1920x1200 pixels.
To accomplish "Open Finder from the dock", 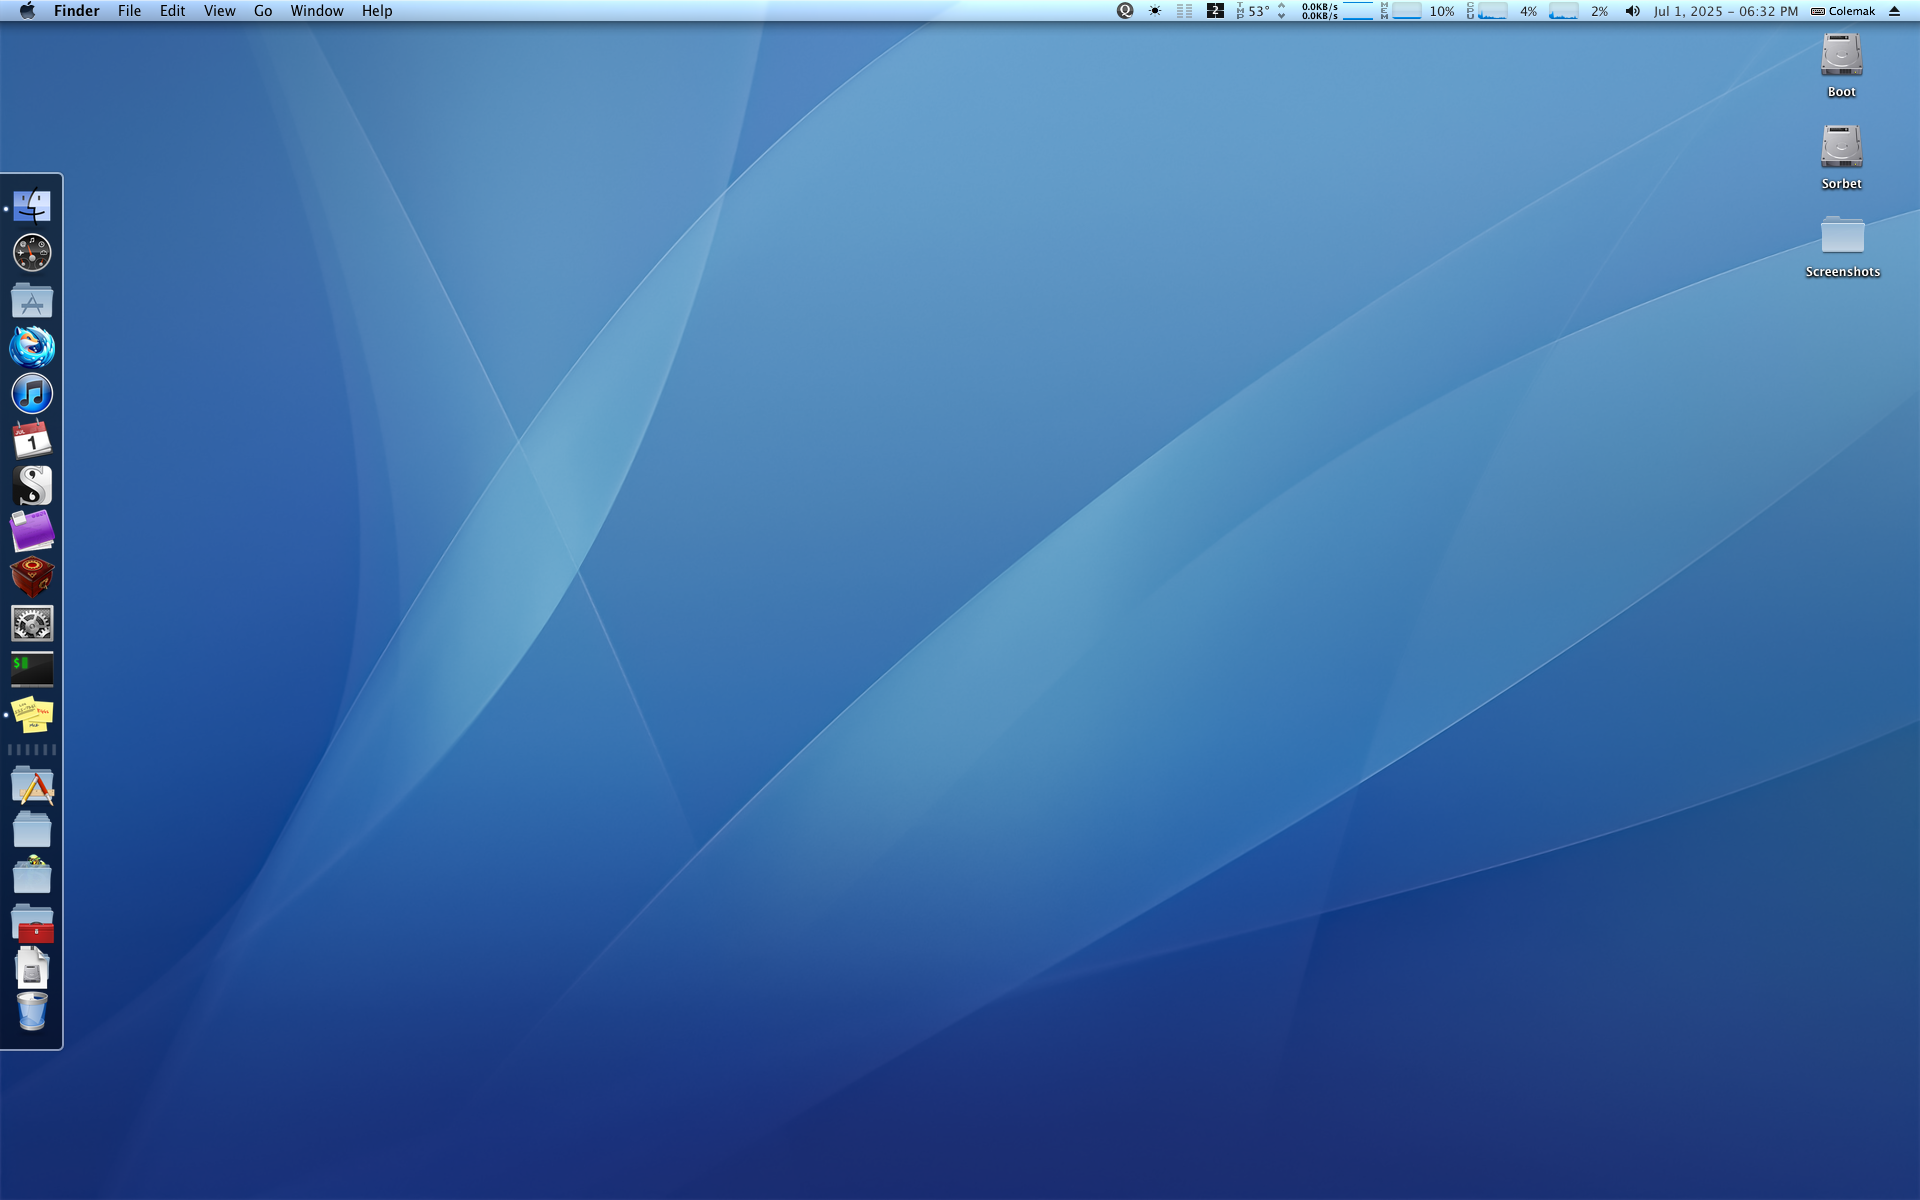I will (32, 207).
